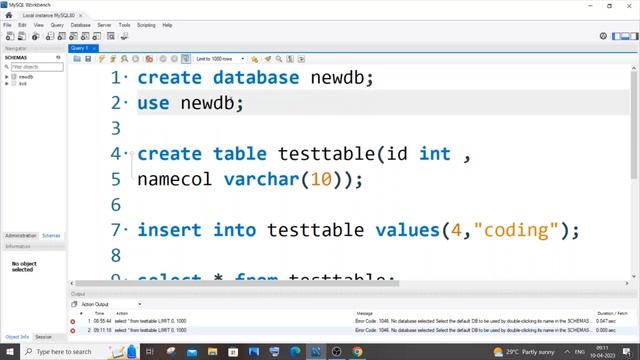This screenshot has height=360, width=640.
Task: Open Google Chrome from the taskbar
Action: [x=358, y=351]
